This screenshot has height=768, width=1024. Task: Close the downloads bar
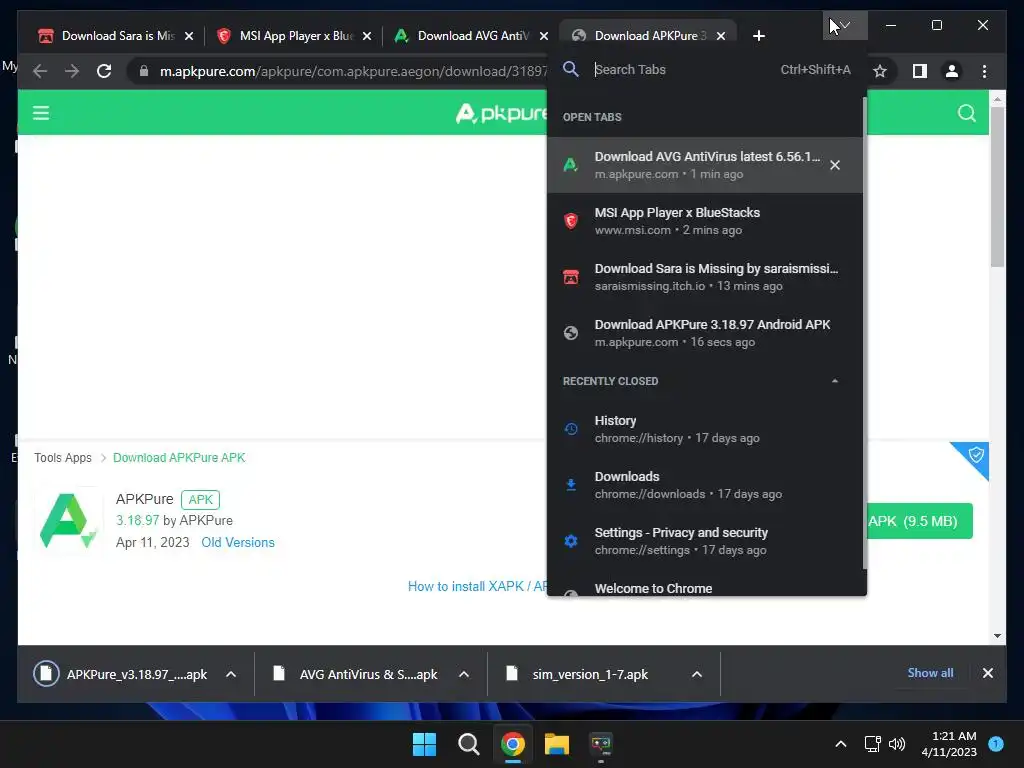tap(987, 673)
